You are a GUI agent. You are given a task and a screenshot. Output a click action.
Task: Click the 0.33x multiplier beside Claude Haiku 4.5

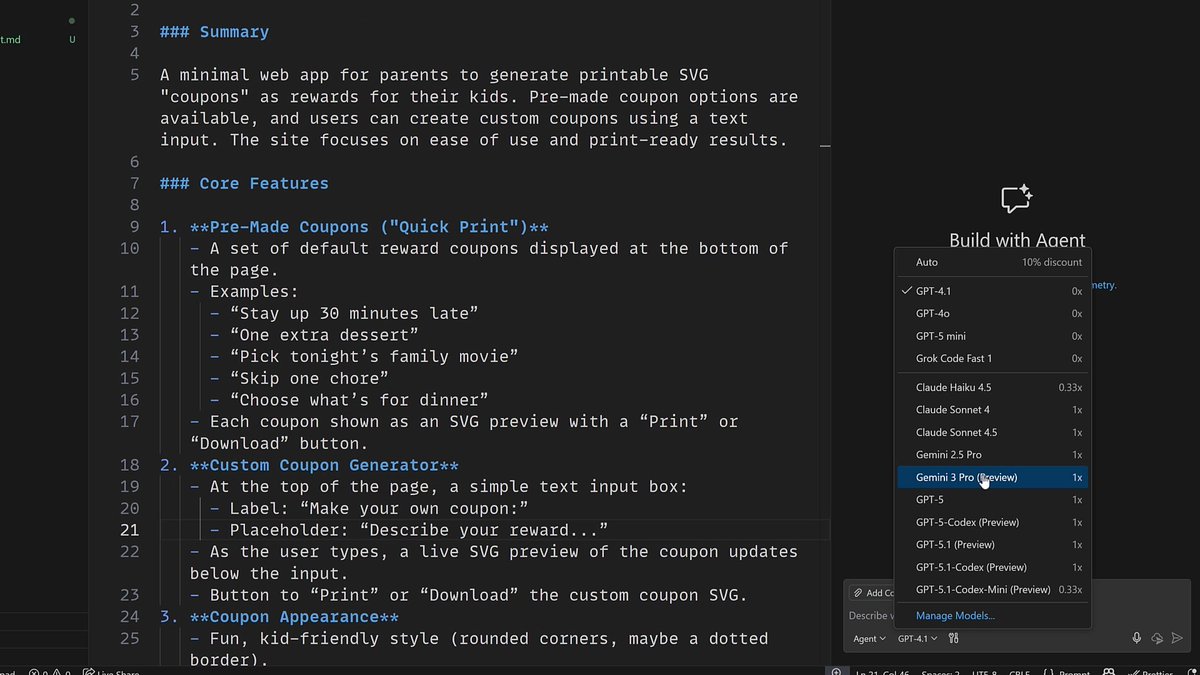click(1070, 387)
